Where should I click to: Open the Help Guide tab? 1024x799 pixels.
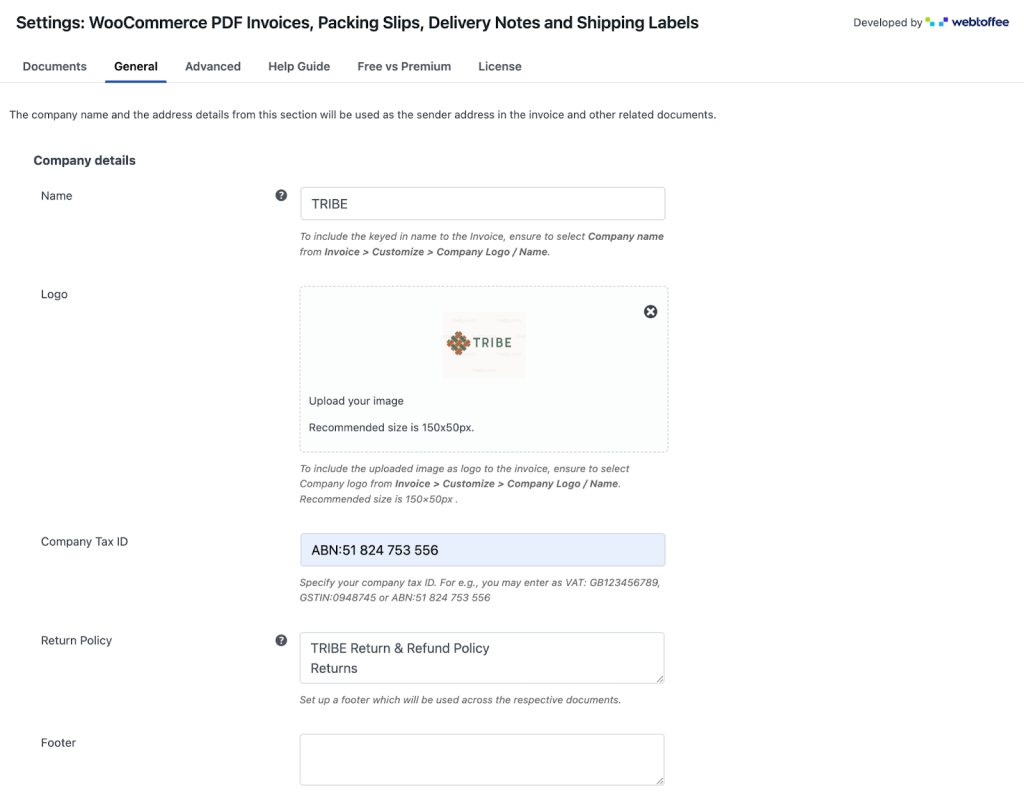coord(298,66)
